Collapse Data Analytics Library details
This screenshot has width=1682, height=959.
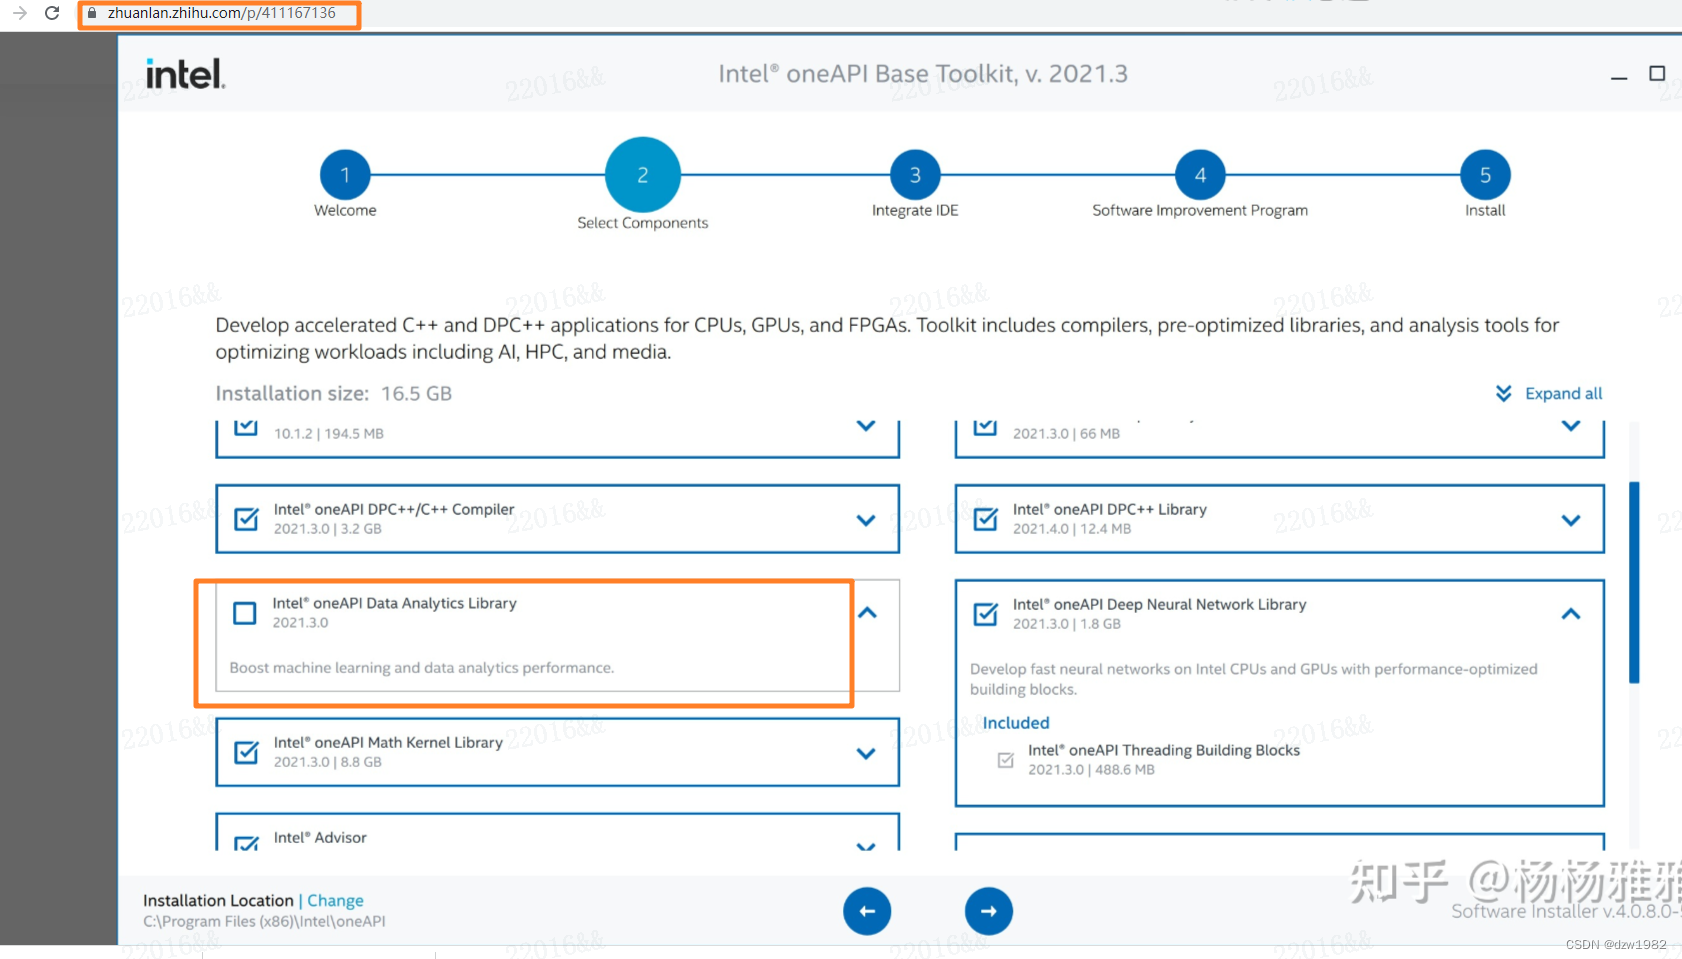pyautogui.click(x=867, y=612)
